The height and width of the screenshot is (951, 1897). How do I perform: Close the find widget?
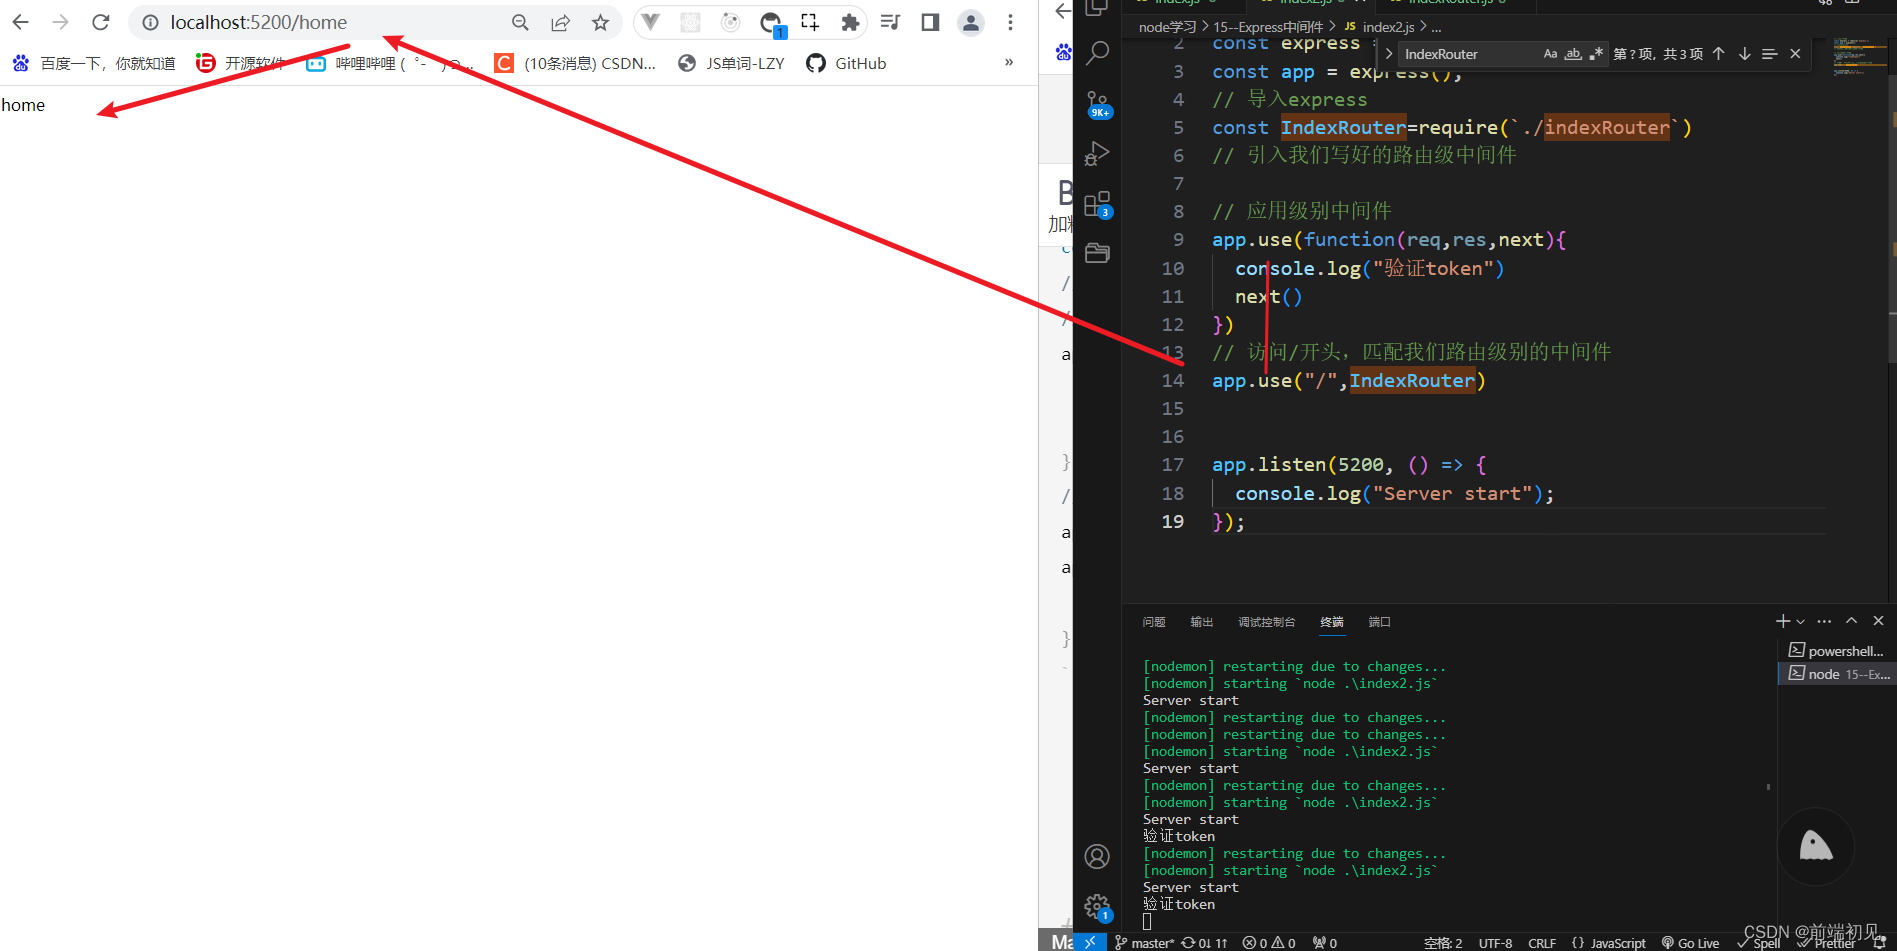click(1795, 54)
